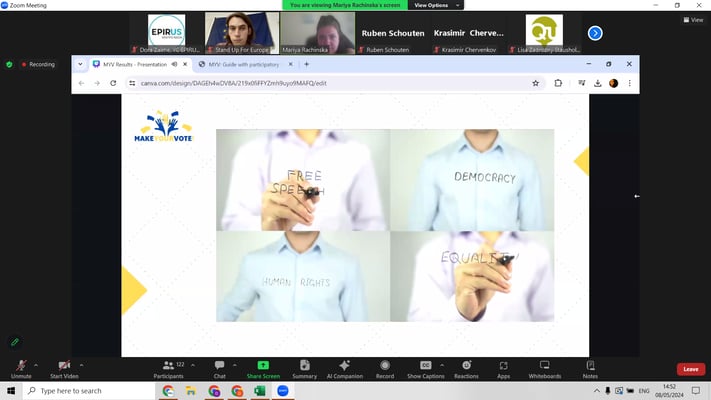Go back in the shared browser
711x400 pixels.
point(82,83)
